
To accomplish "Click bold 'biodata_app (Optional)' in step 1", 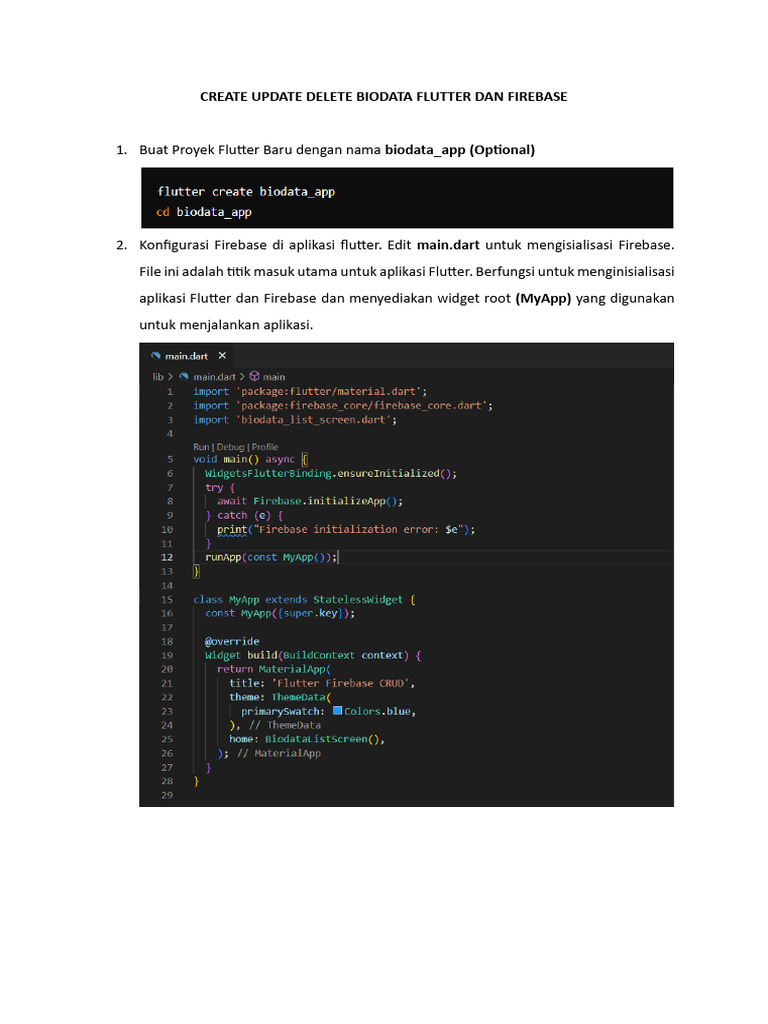I will 460,150.
